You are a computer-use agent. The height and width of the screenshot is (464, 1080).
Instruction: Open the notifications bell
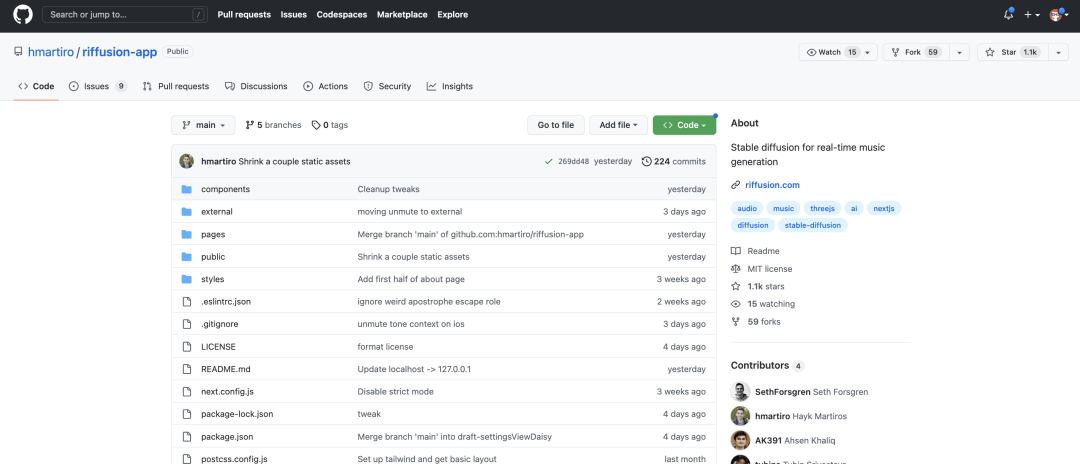tap(1008, 14)
